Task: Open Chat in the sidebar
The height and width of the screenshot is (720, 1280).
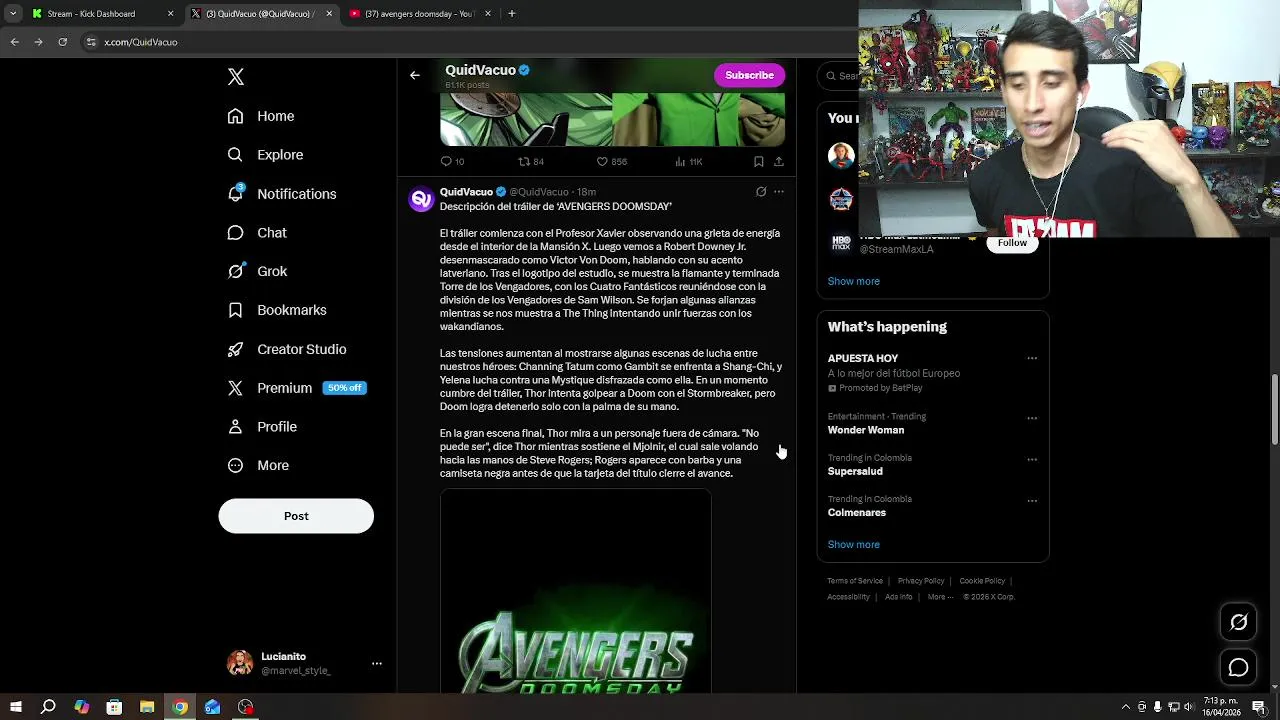Action: [x=257, y=233]
